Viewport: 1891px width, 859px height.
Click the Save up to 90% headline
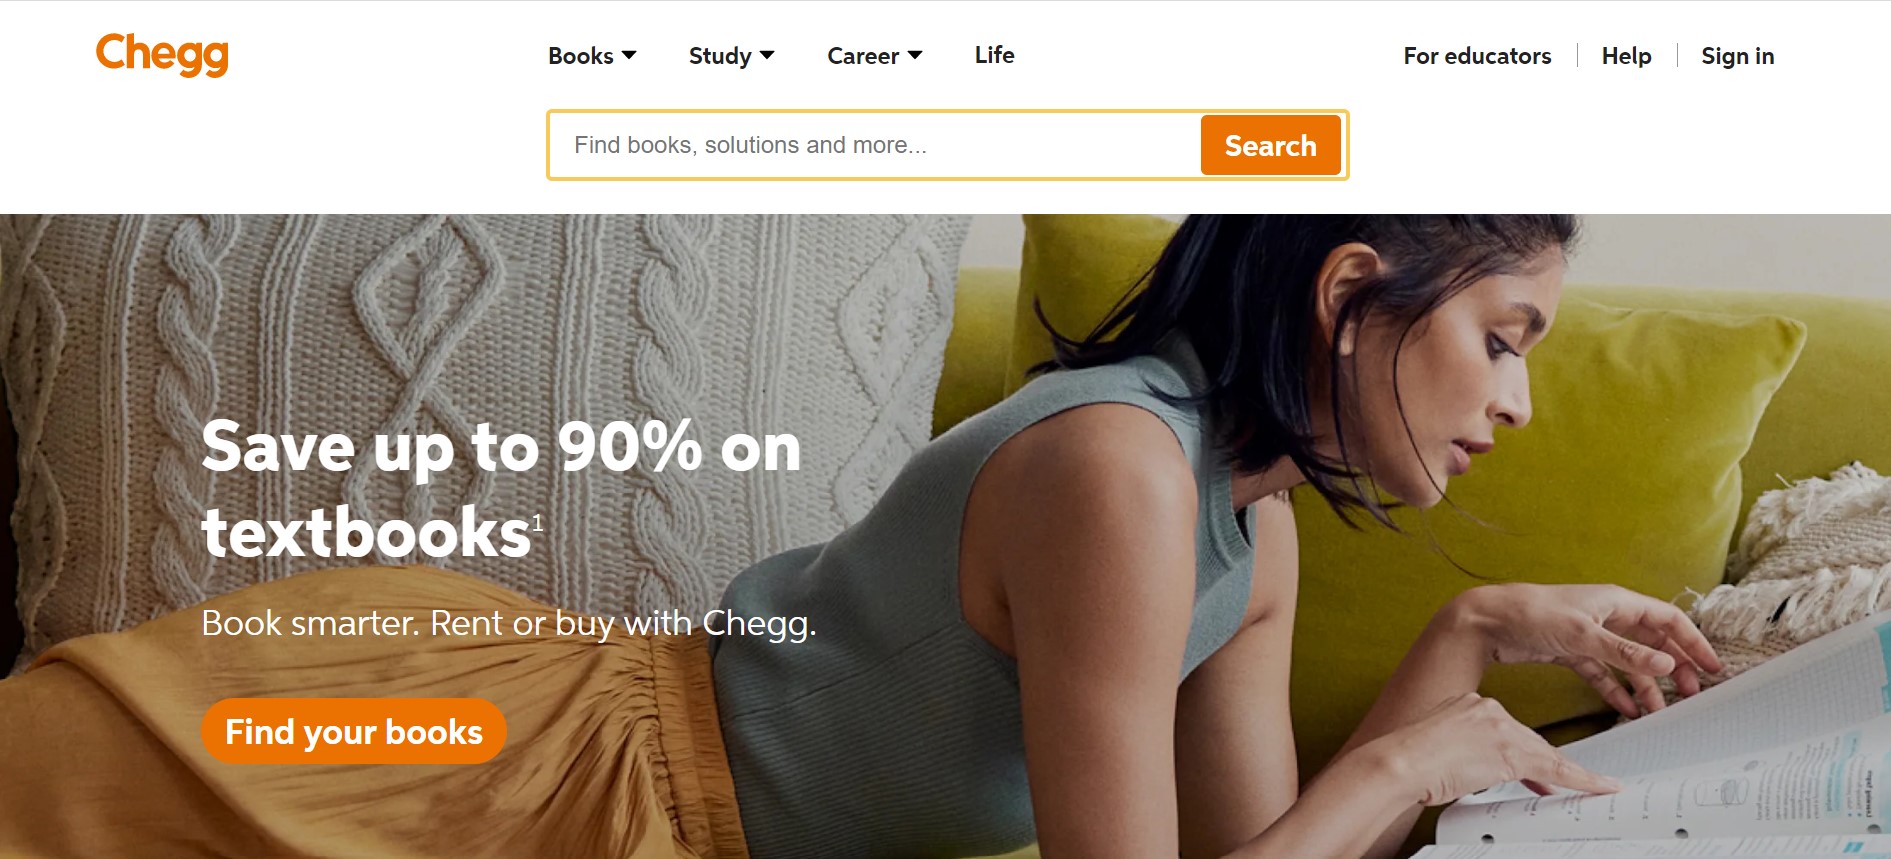click(501, 489)
